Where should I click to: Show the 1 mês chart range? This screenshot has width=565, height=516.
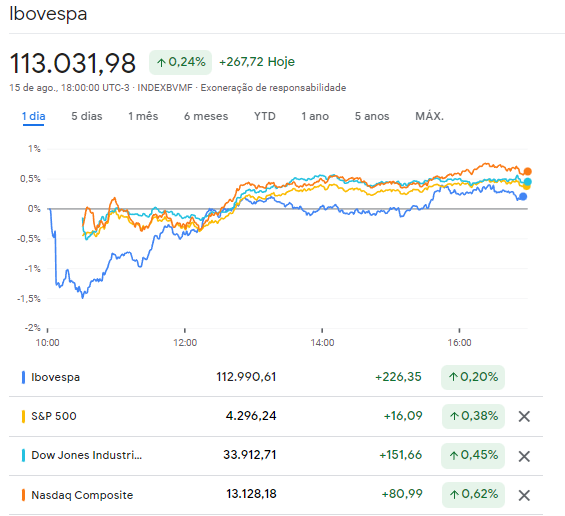pyautogui.click(x=143, y=116)
